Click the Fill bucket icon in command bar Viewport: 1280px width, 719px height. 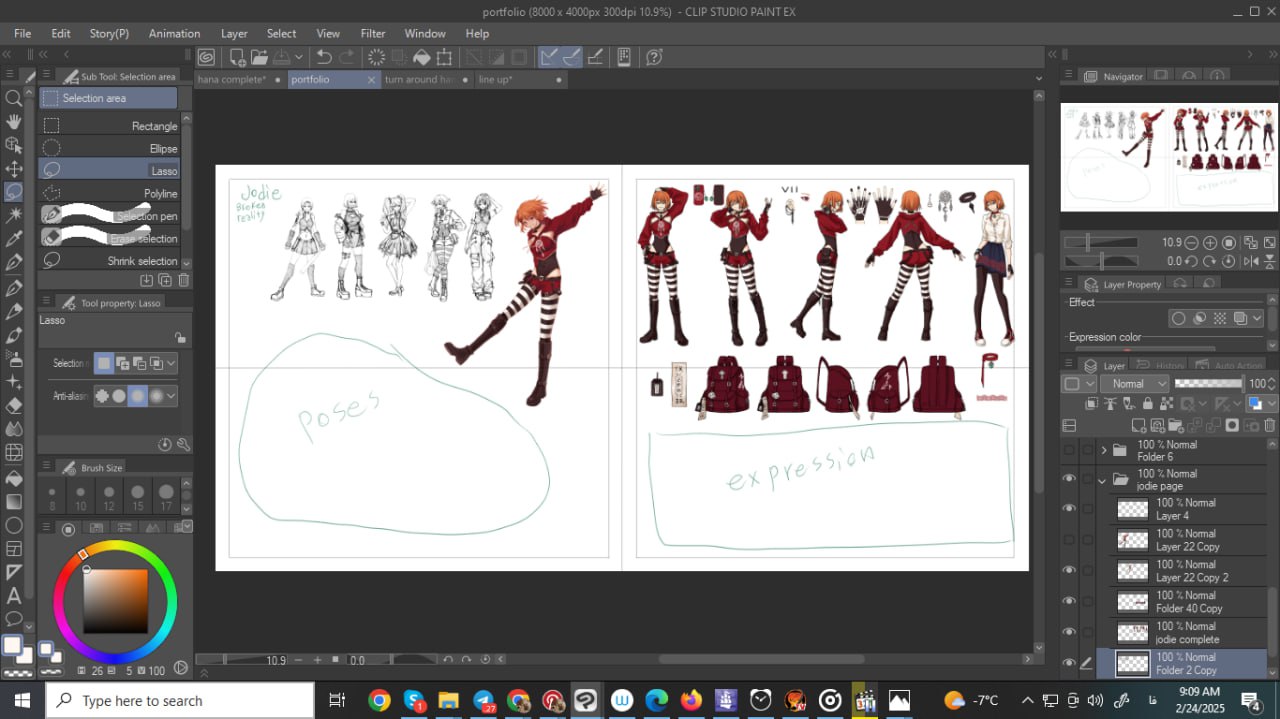(x=421, y=57)
